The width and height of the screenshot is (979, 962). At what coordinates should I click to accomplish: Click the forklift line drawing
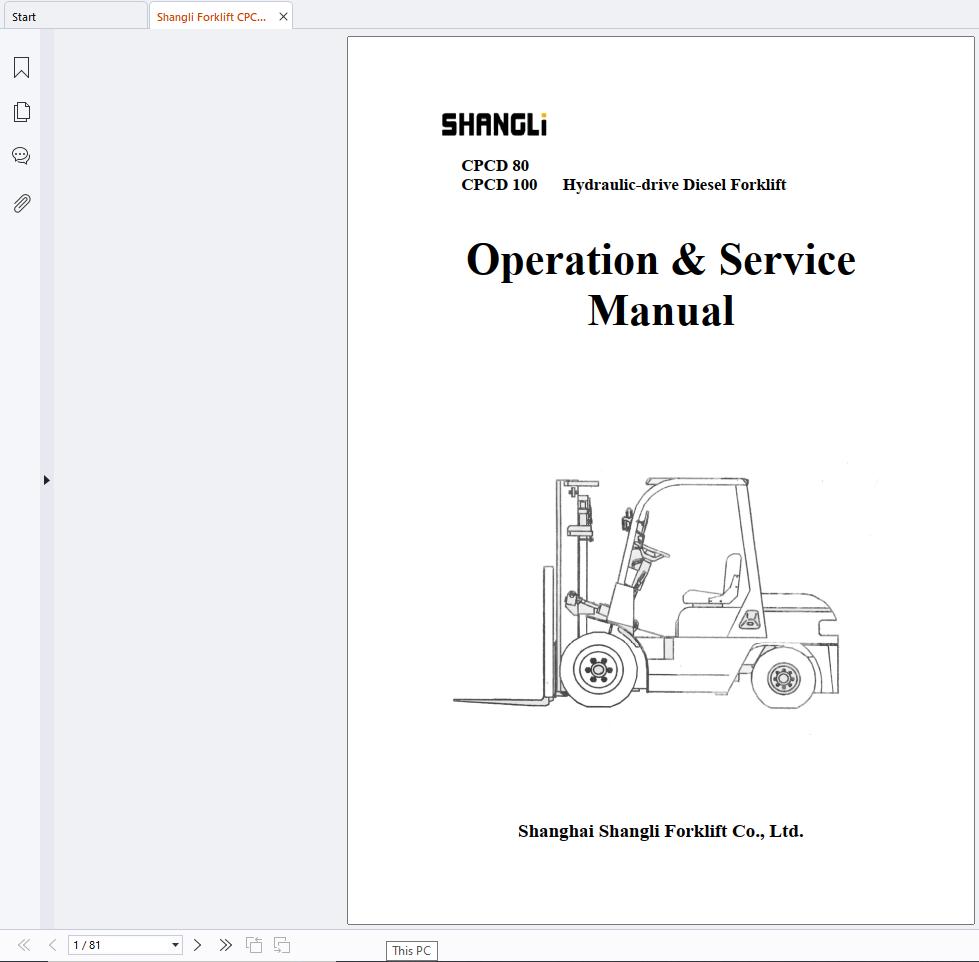(646, 592)
